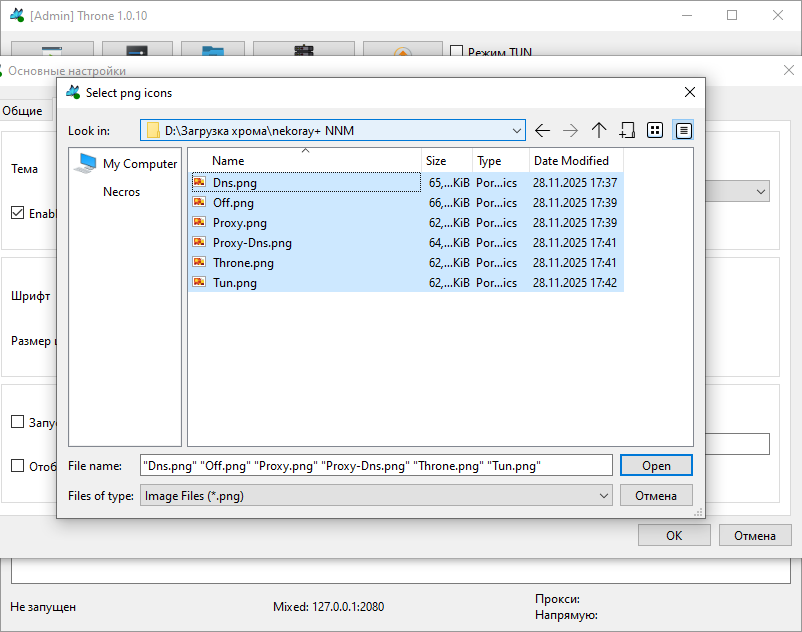This screenshot has height=632, width=802.
Task: Click the Select png icons title icon
Action: pyautogui.click(x=73, y=93)
